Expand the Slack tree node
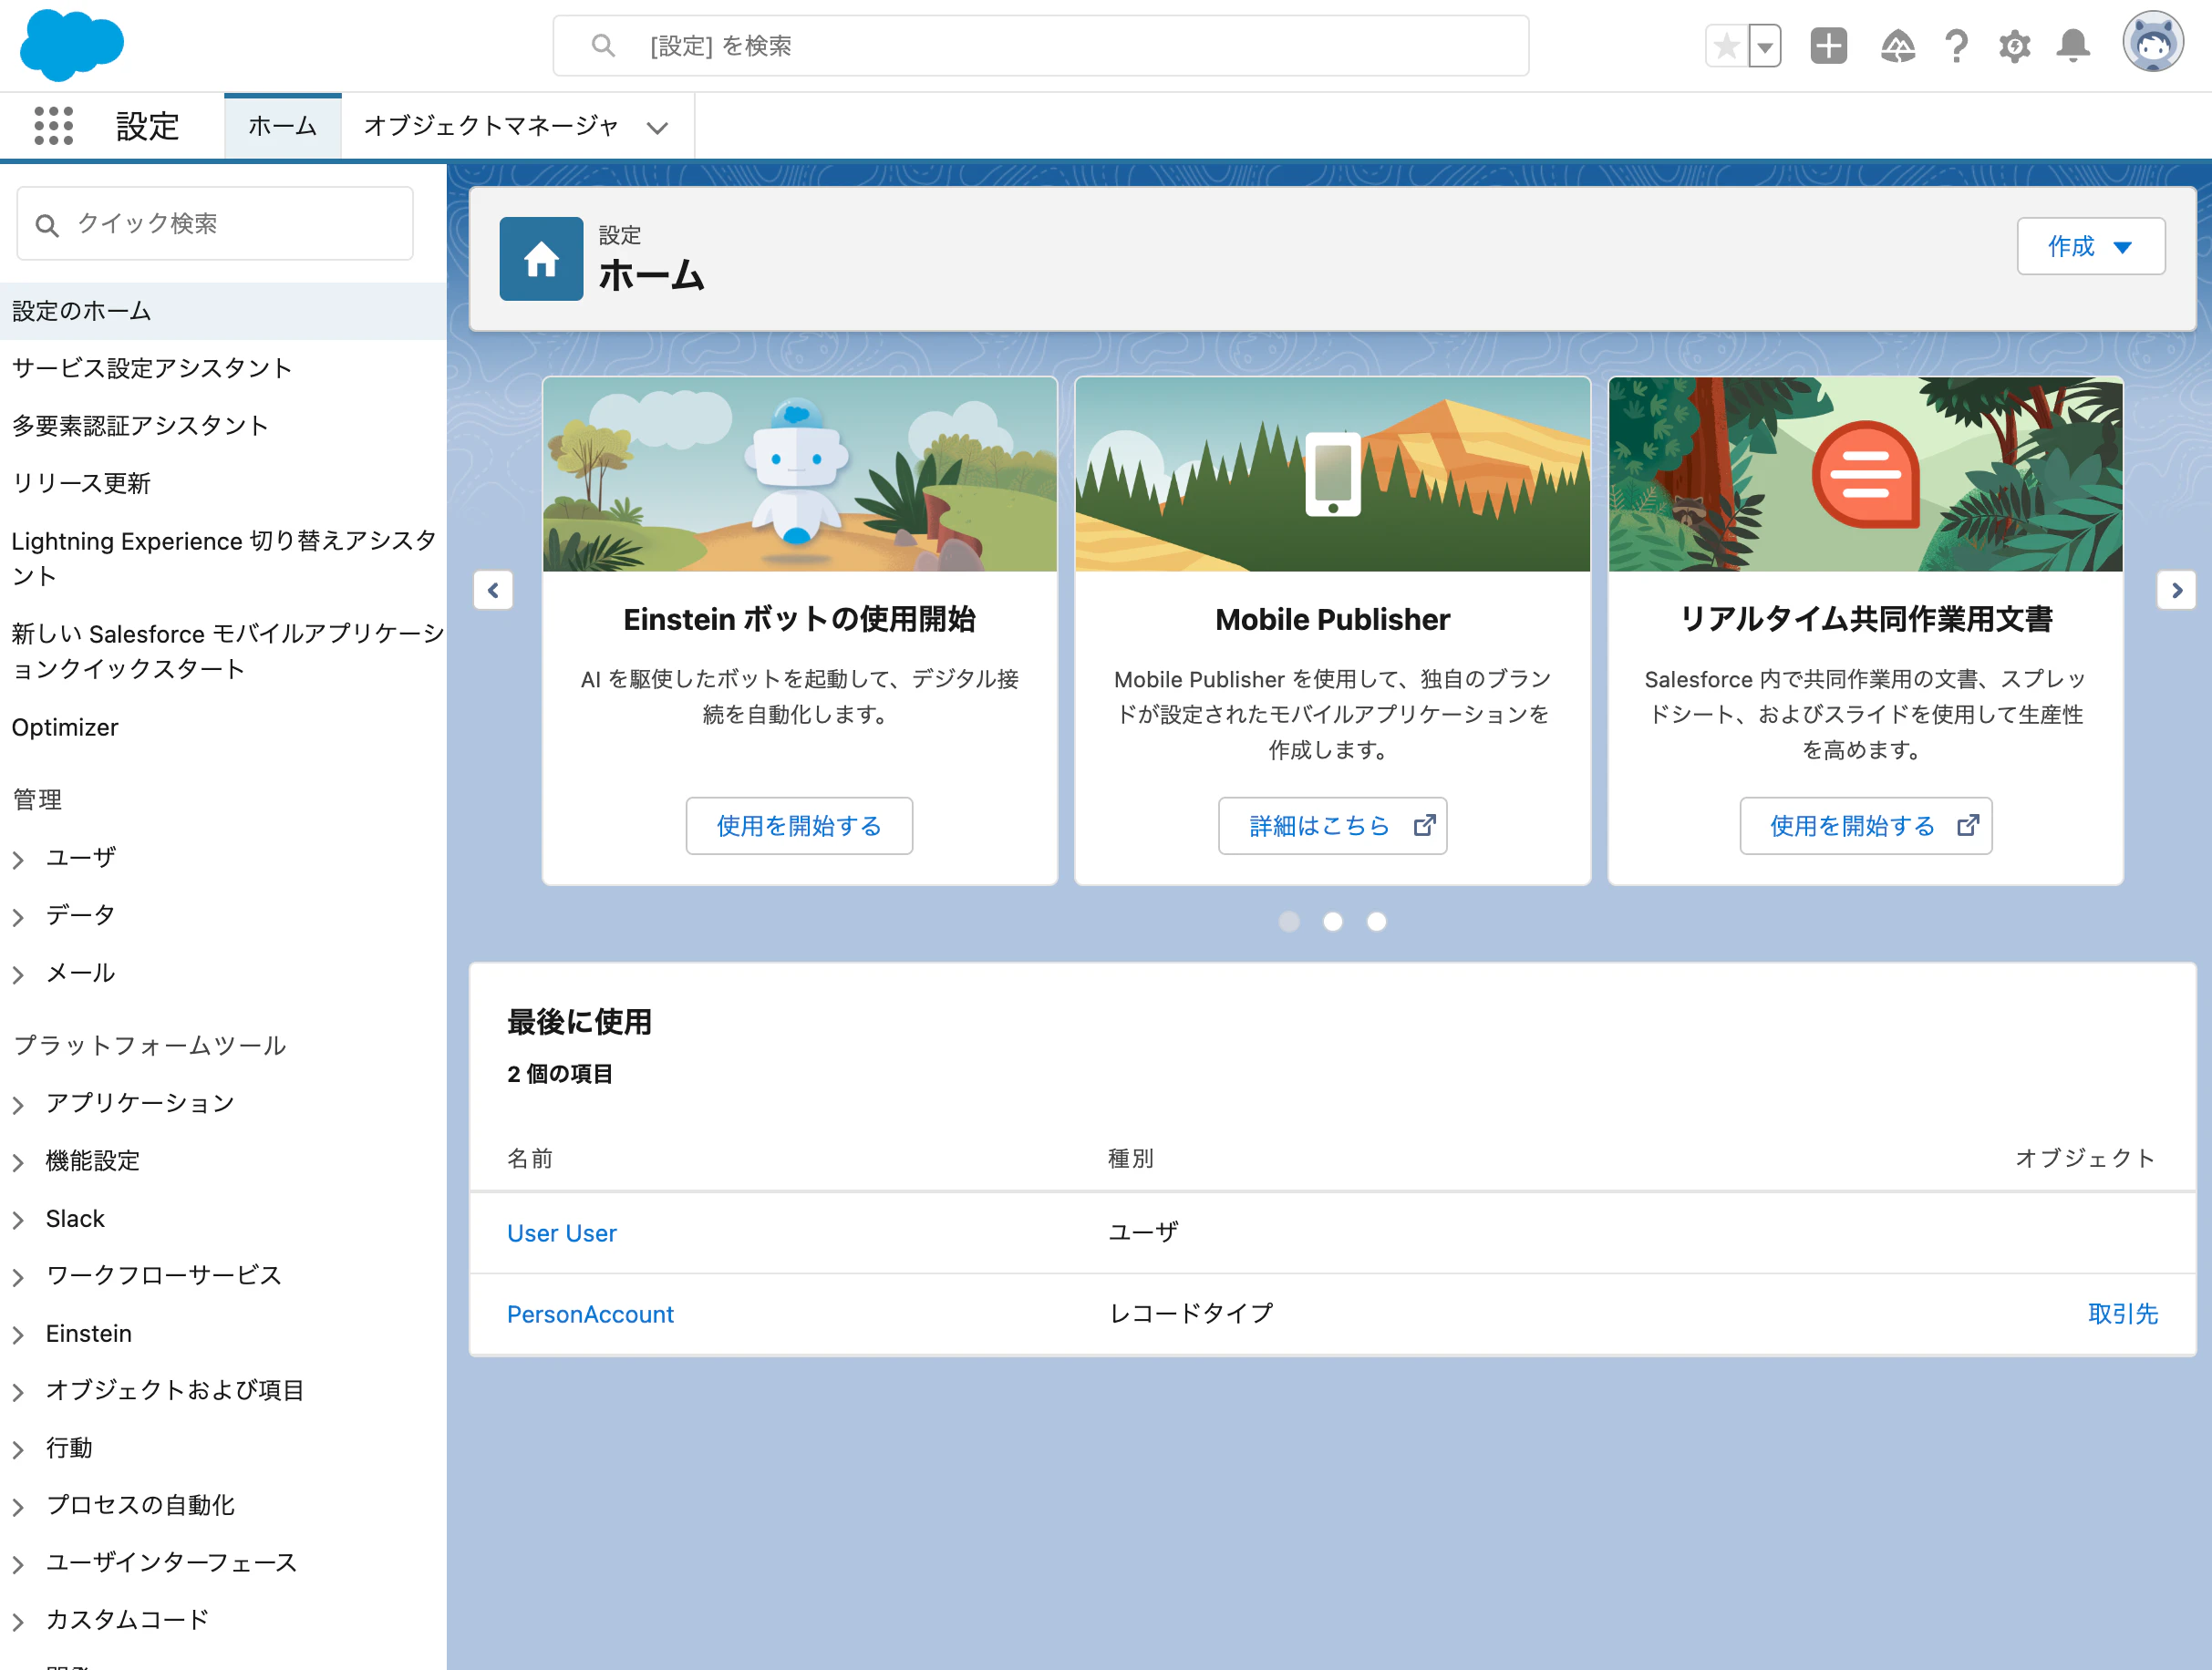2212x1670 pixels. 18,1220
